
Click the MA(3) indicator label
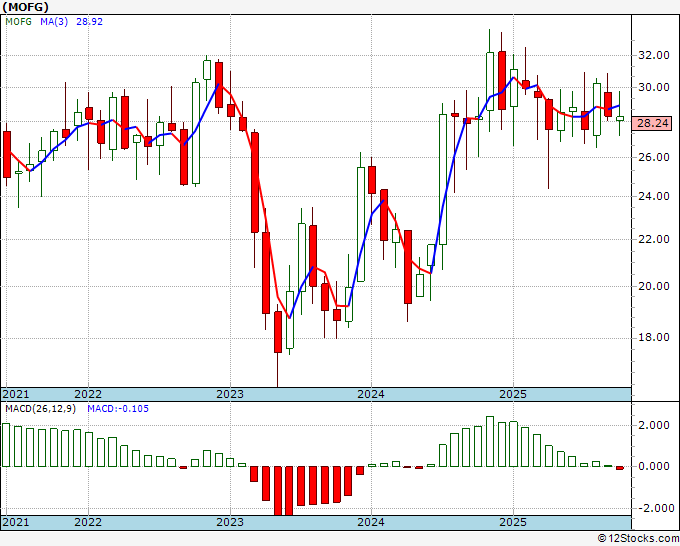54,22
